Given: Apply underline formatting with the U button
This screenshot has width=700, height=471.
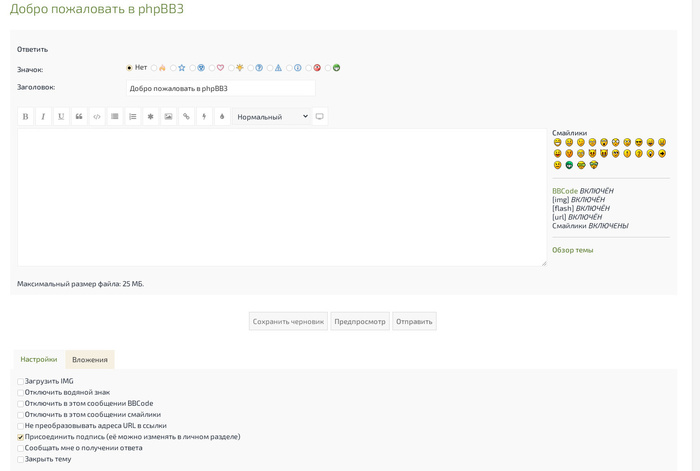Looking at the screenshot, I should (61, 117).
